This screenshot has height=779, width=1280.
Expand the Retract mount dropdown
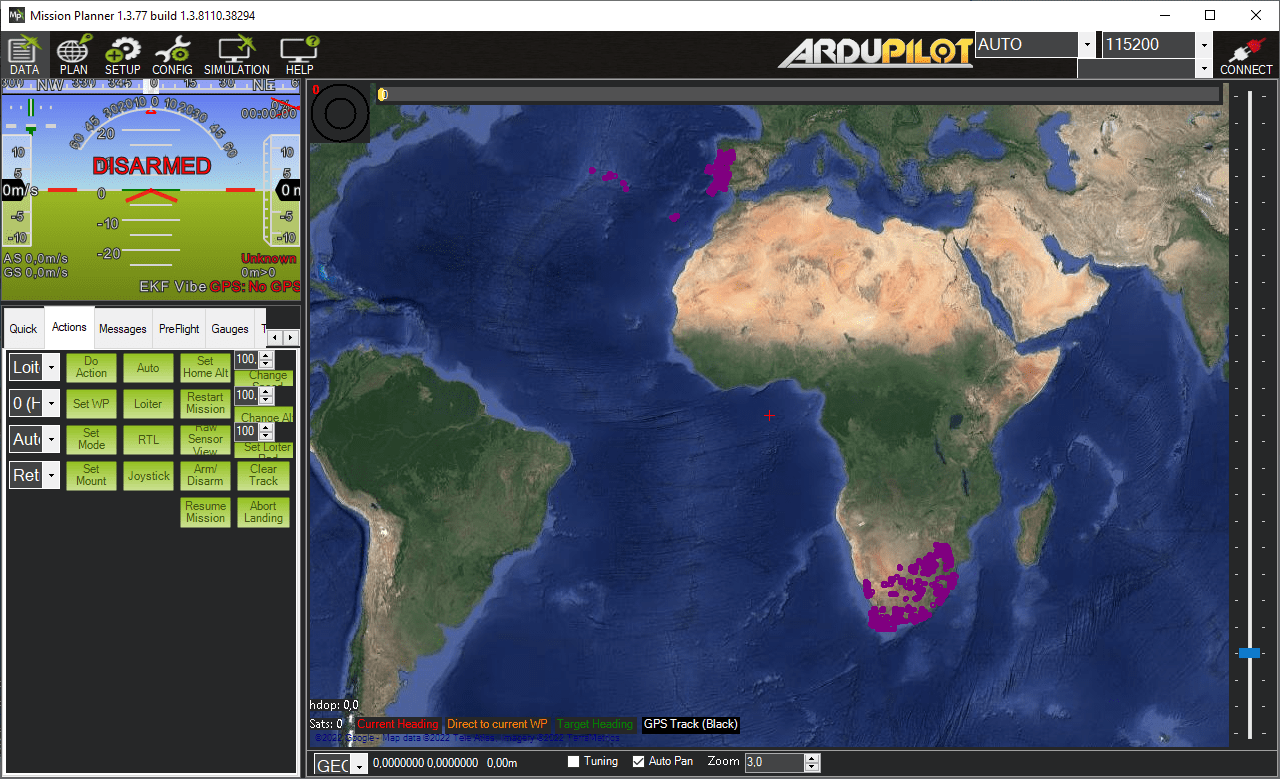click(x=52, y=475)
